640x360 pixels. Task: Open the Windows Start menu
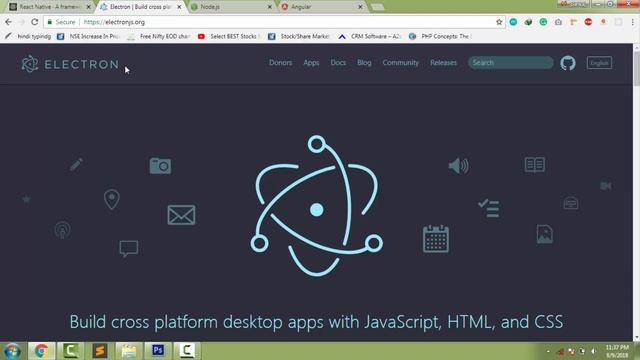pos(12,351)
